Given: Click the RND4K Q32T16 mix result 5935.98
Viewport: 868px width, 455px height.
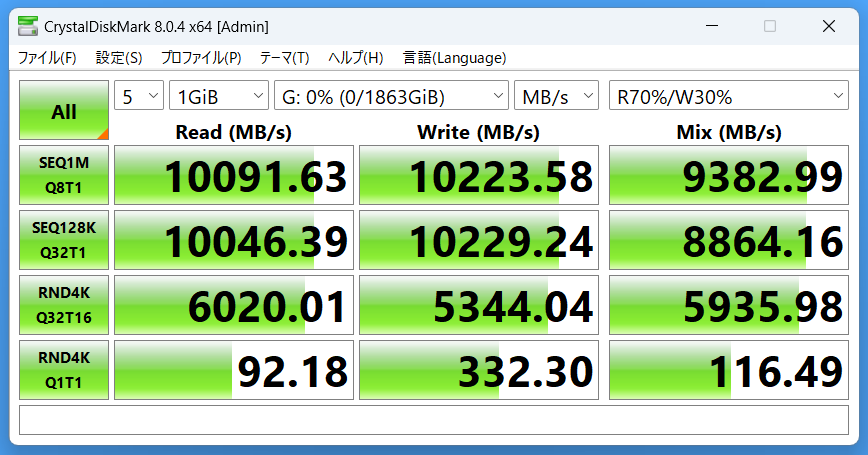Looking at the screenshot, I should [x=728, y=305].
